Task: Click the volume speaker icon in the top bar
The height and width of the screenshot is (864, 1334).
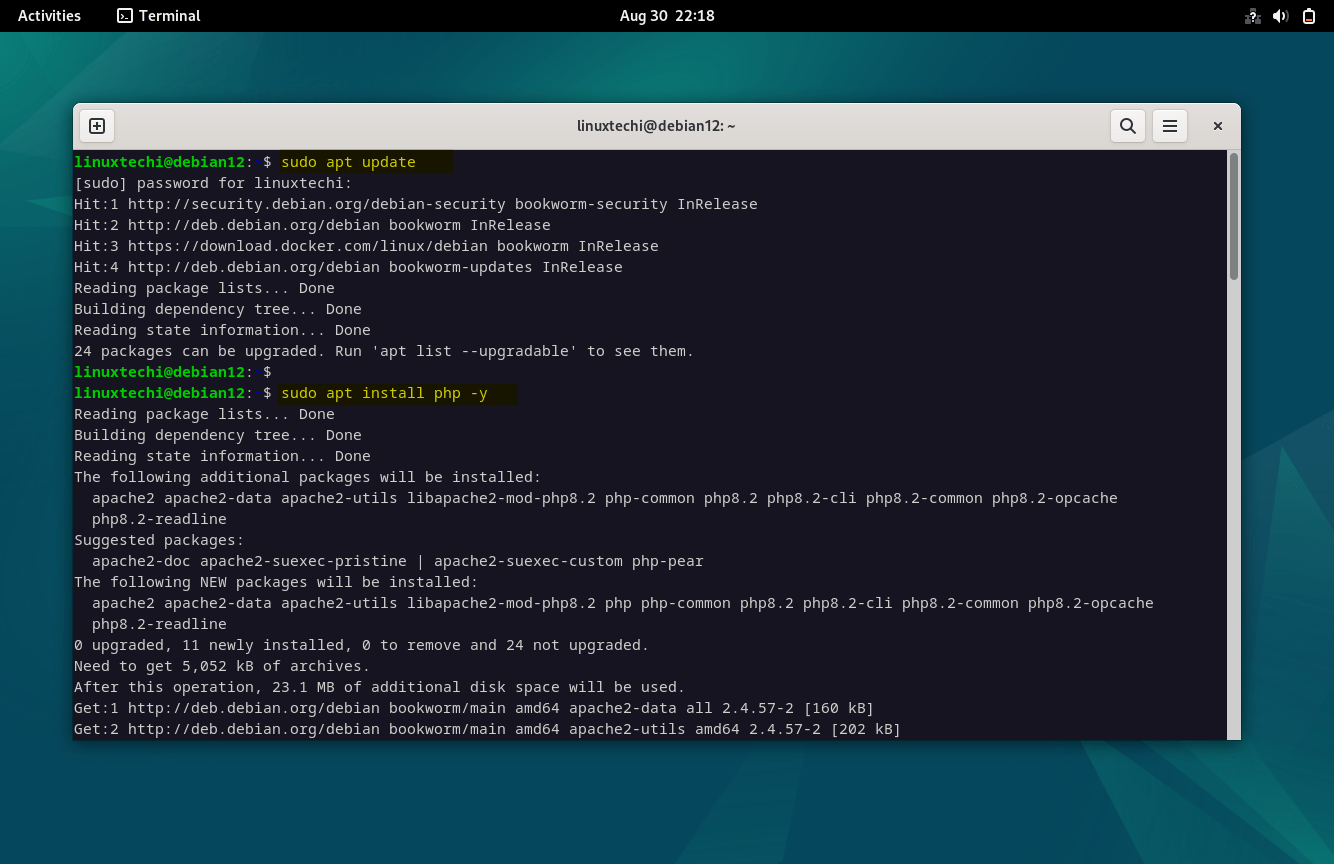Action: click(x=1281, y=15)
